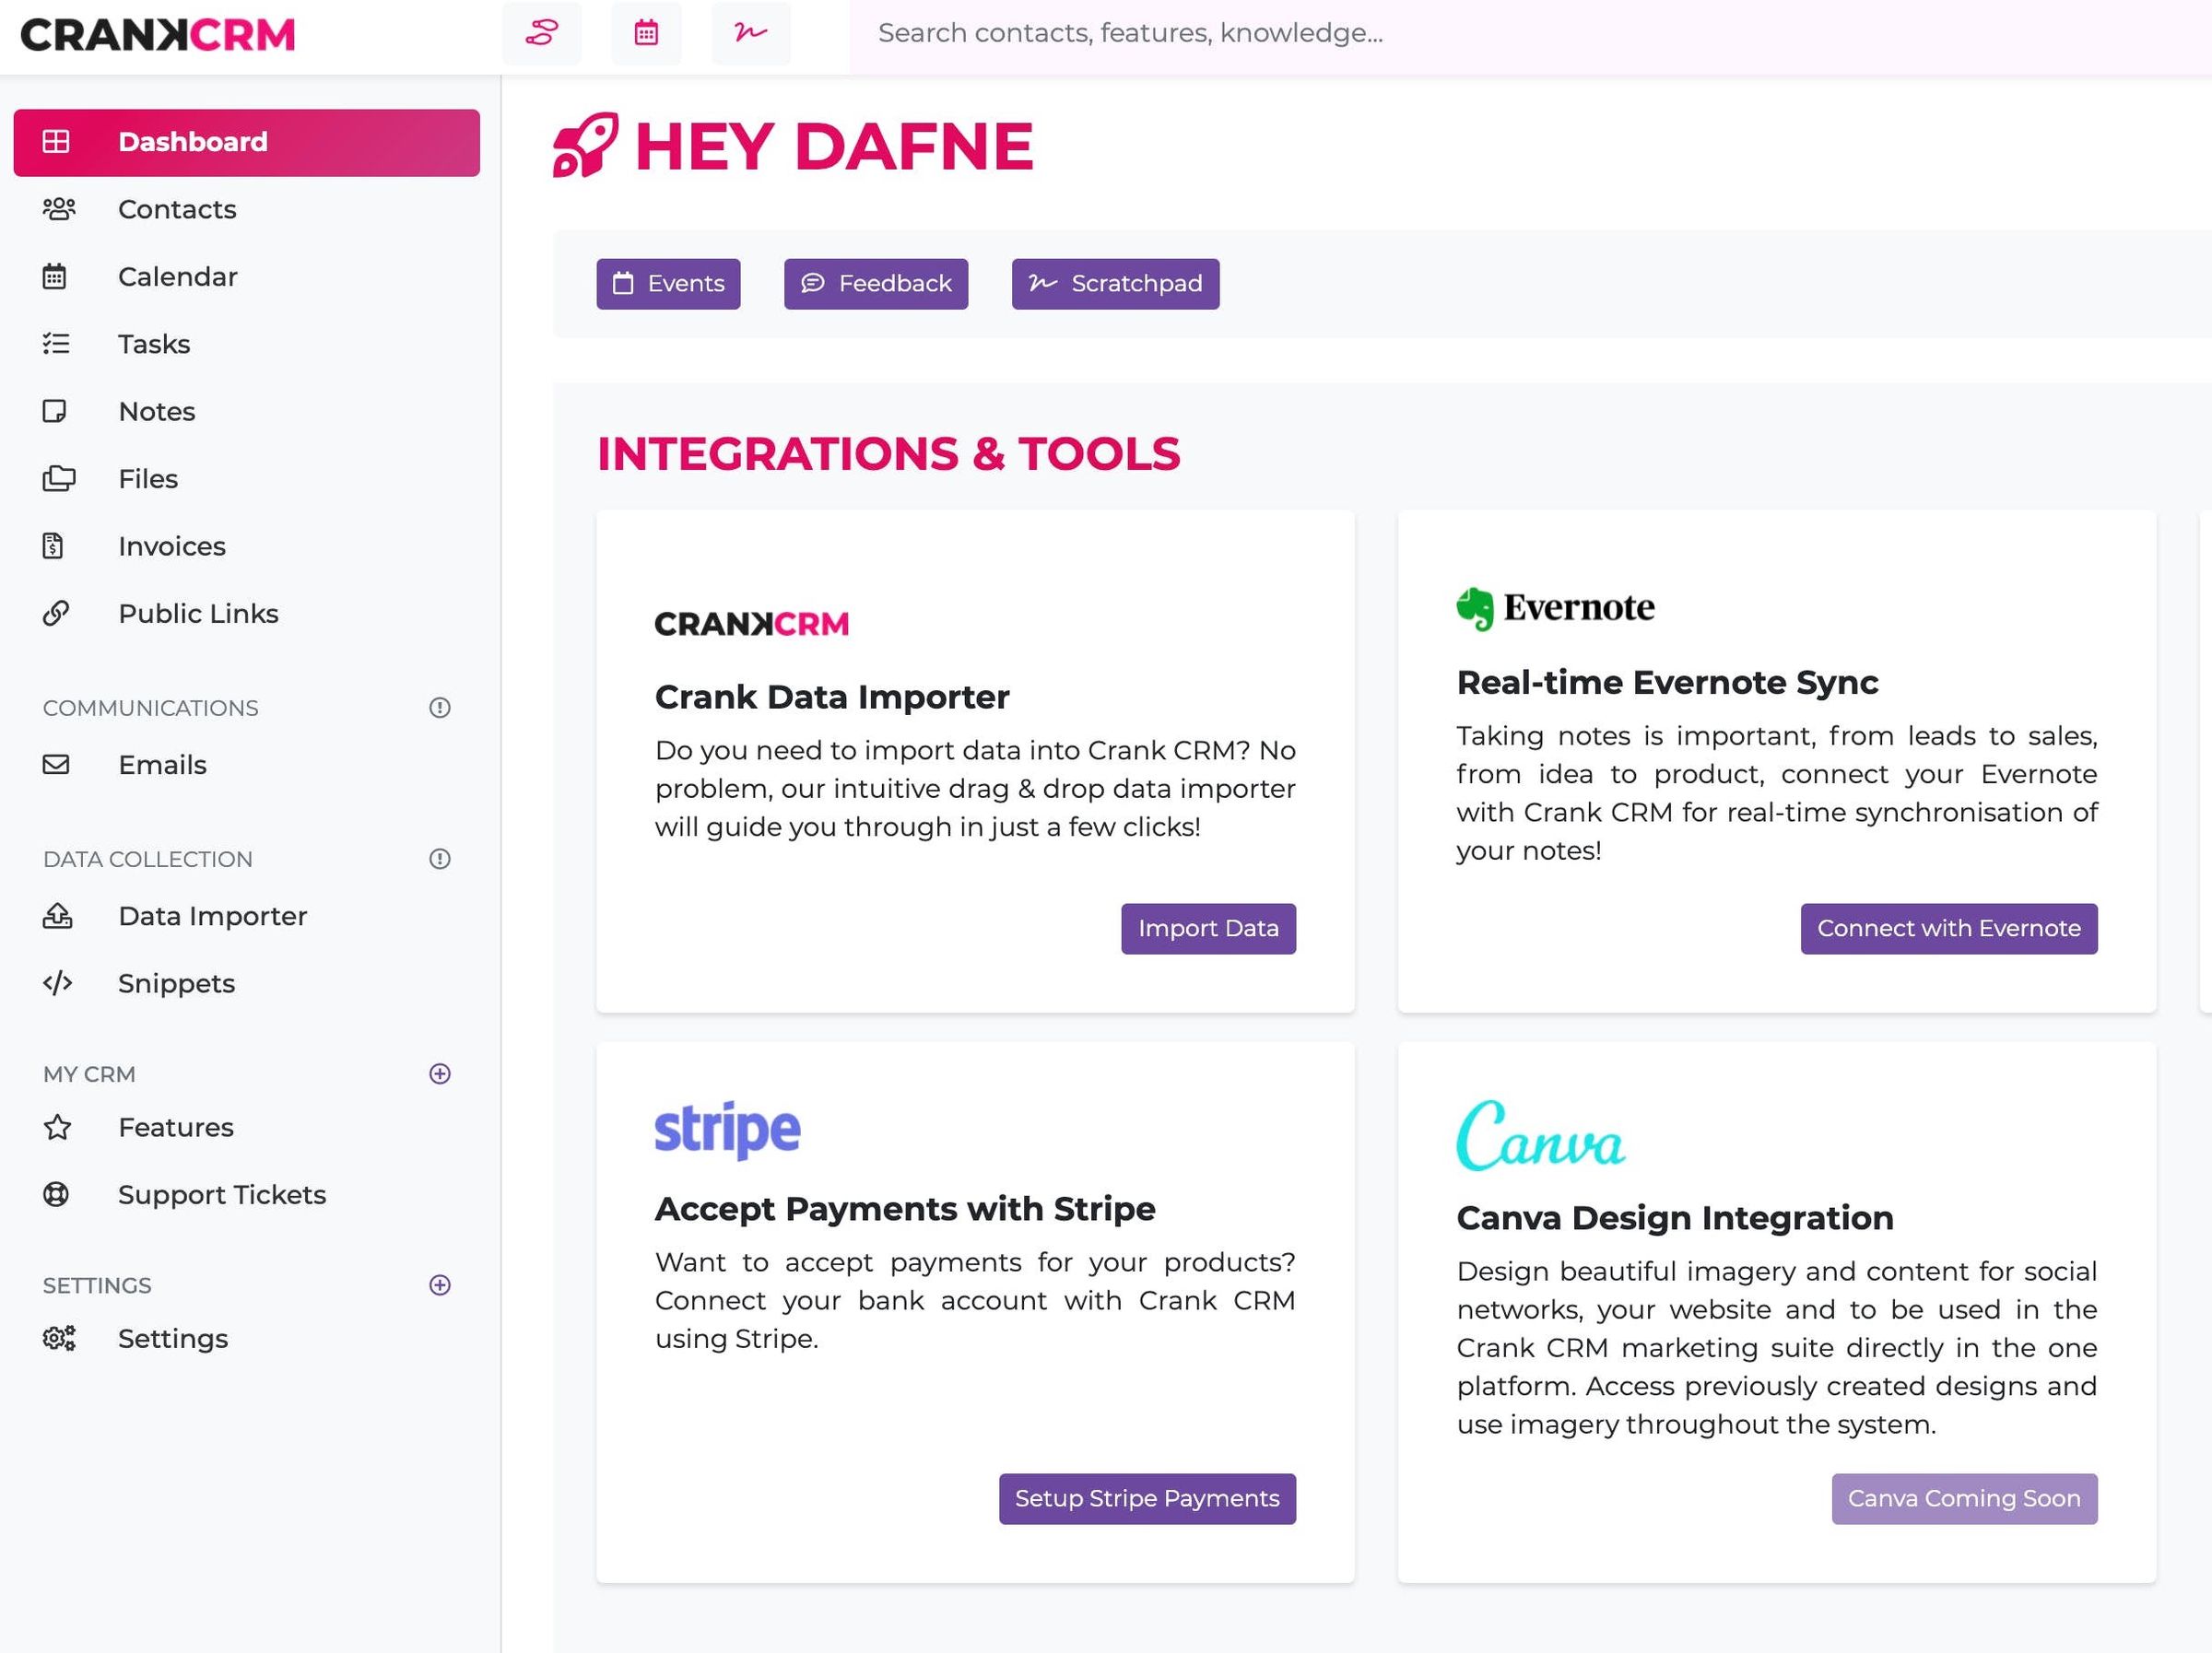The height and width of the screenshot is (1653, 2212).
Task: Click the info icon next to COMMUNICATIONS
Action: pos(441,707)
